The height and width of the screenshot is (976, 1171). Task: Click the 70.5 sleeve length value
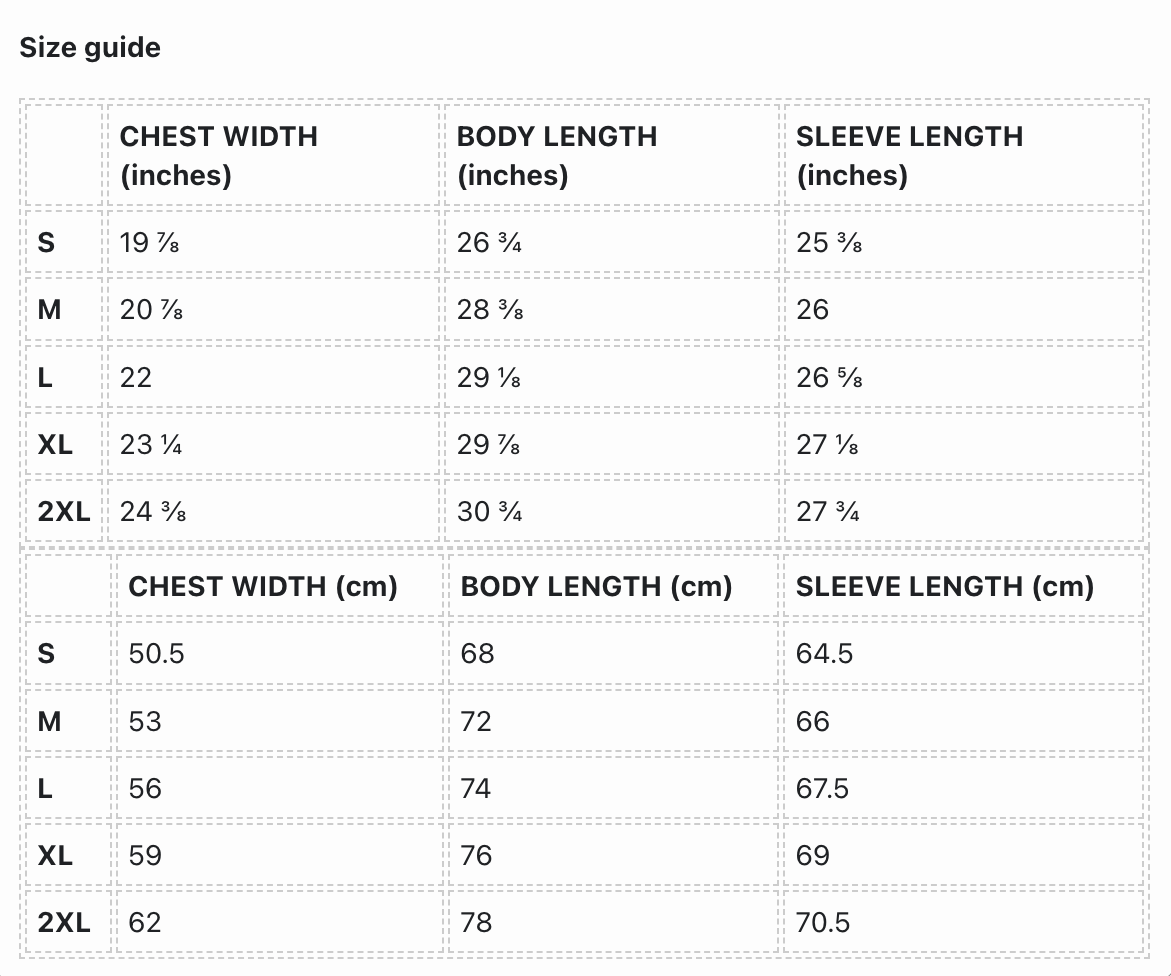coord(822,922)
